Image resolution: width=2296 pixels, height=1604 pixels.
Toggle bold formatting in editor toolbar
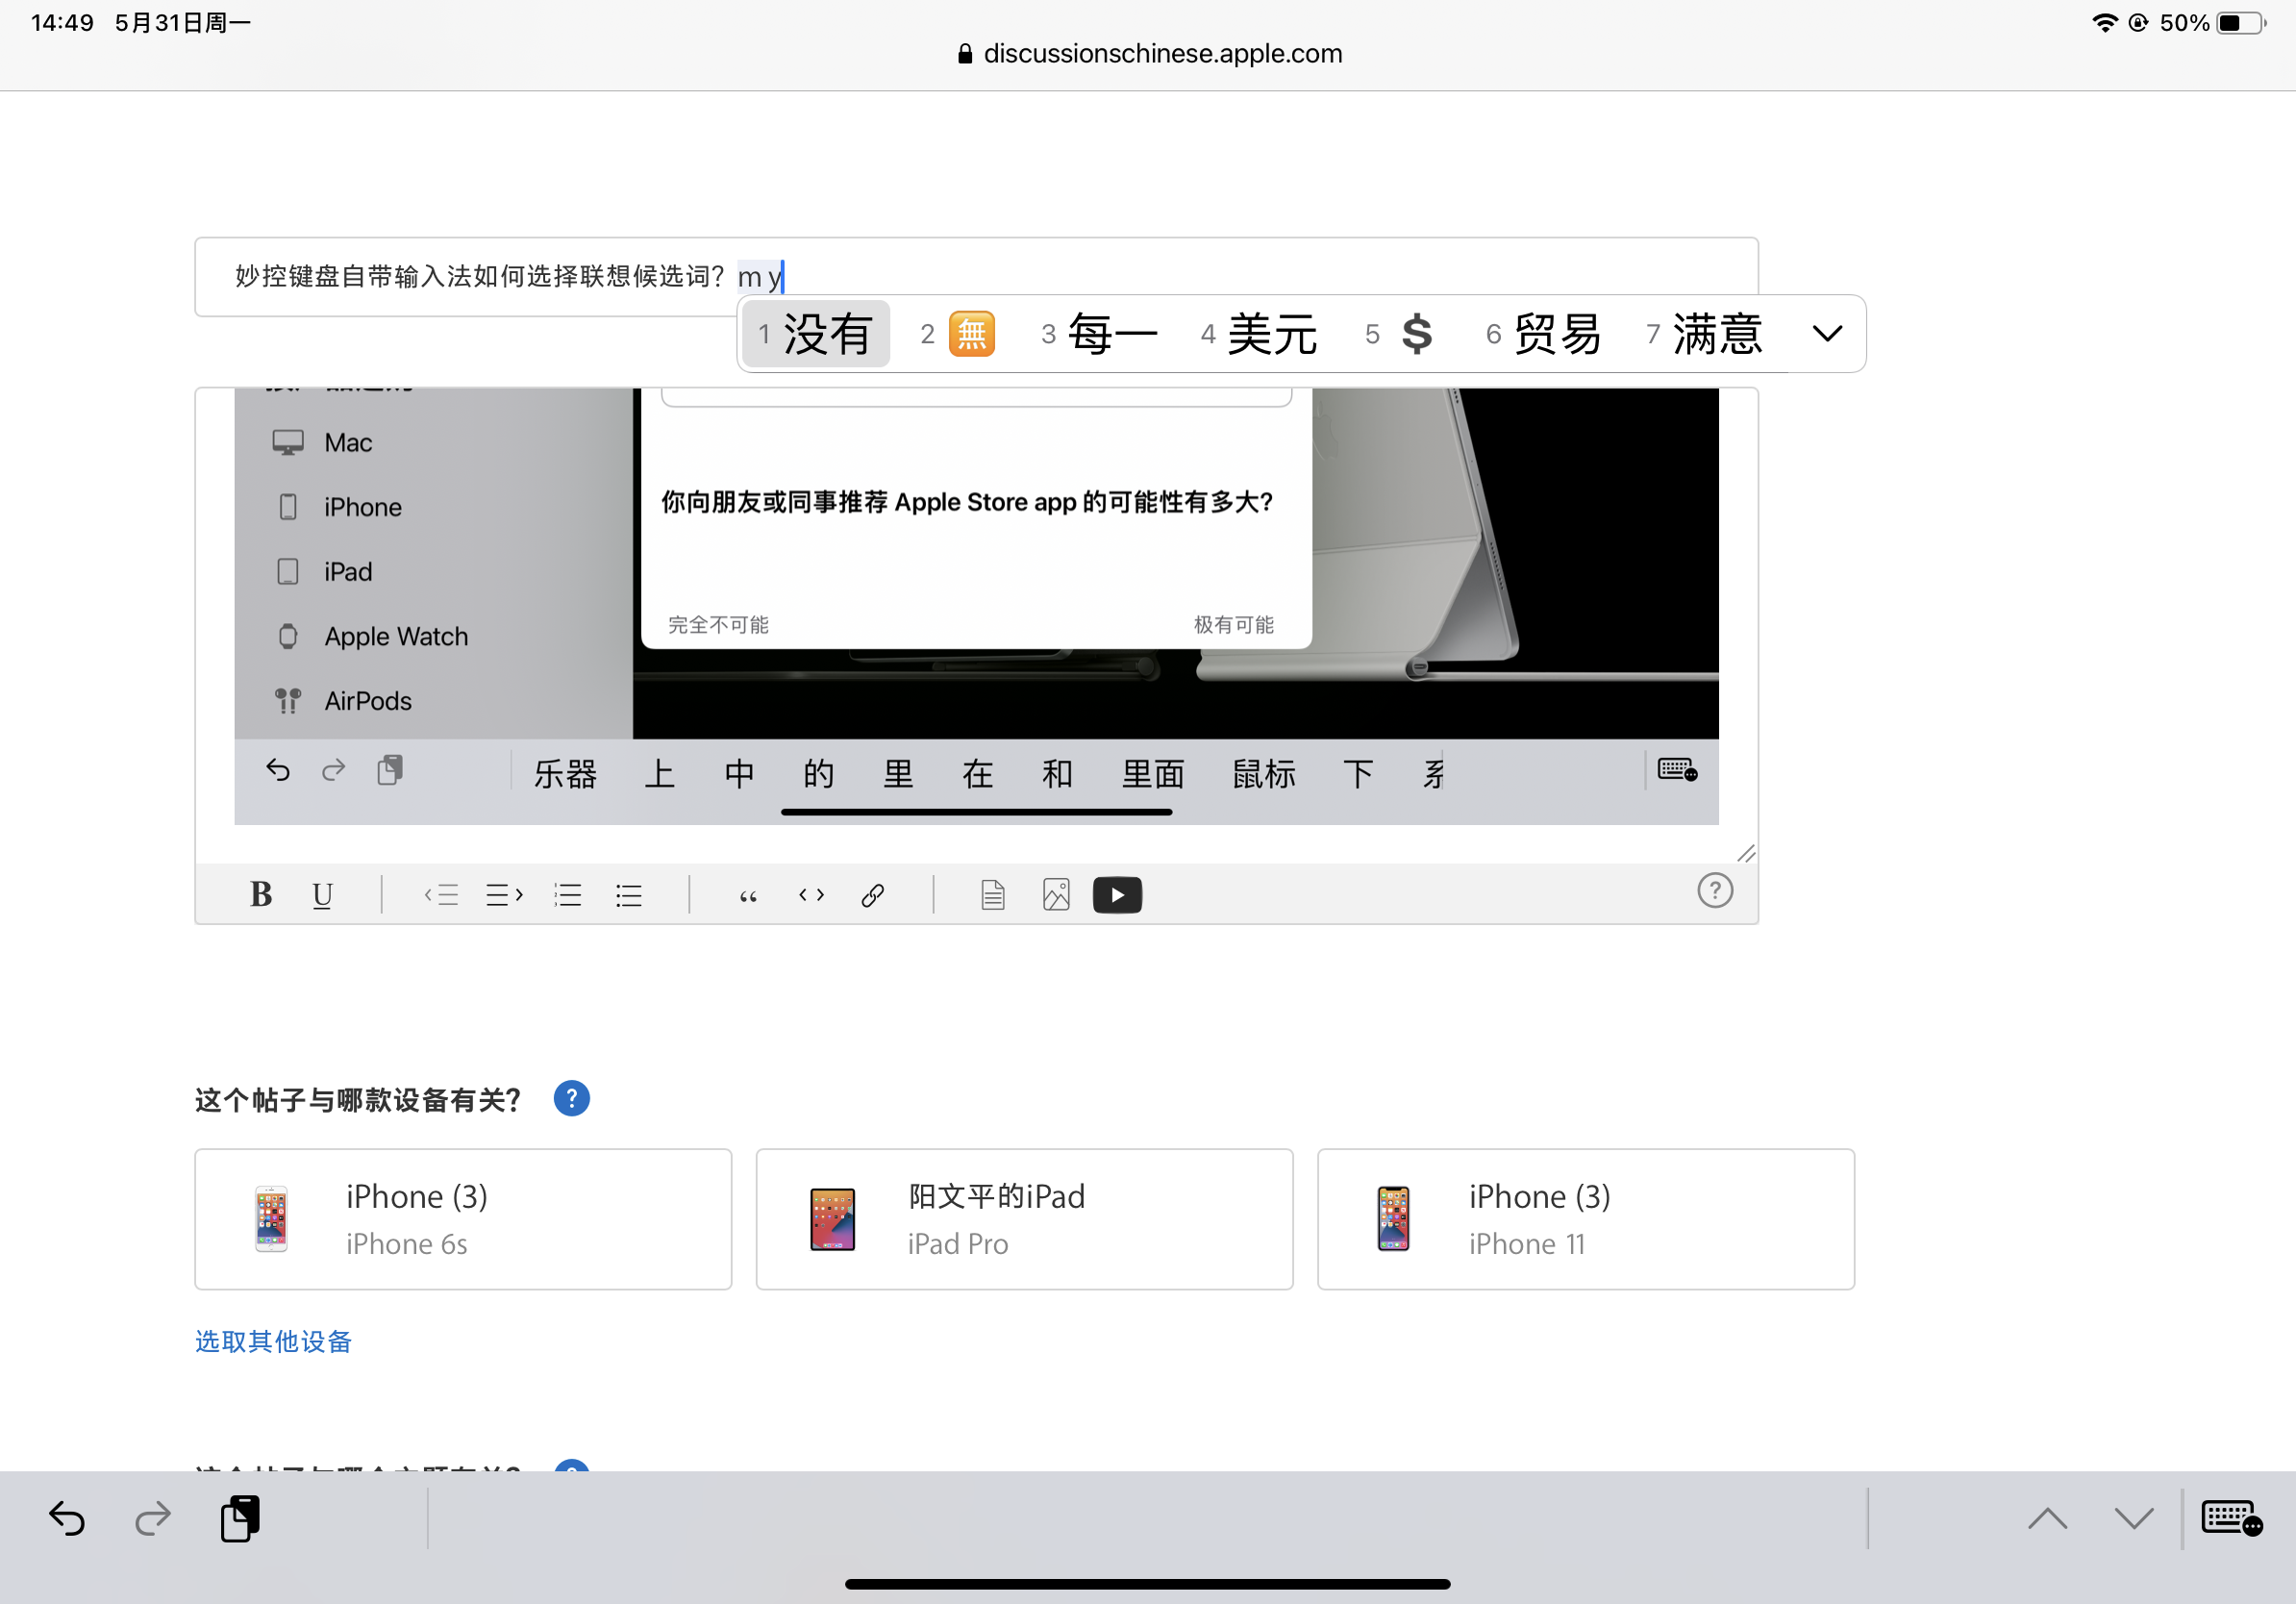(261, 894)
